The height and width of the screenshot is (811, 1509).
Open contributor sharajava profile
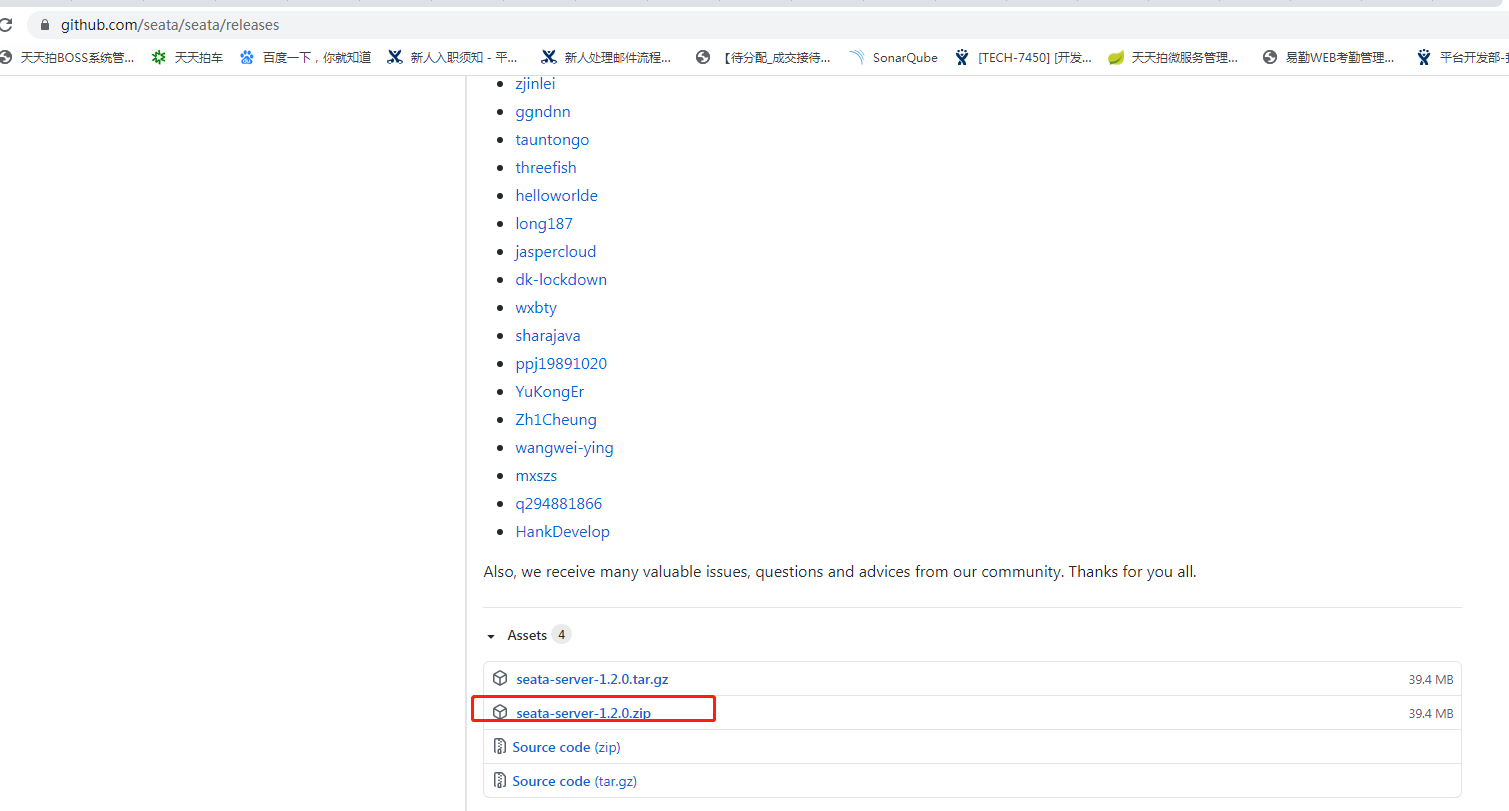point(548,336)
